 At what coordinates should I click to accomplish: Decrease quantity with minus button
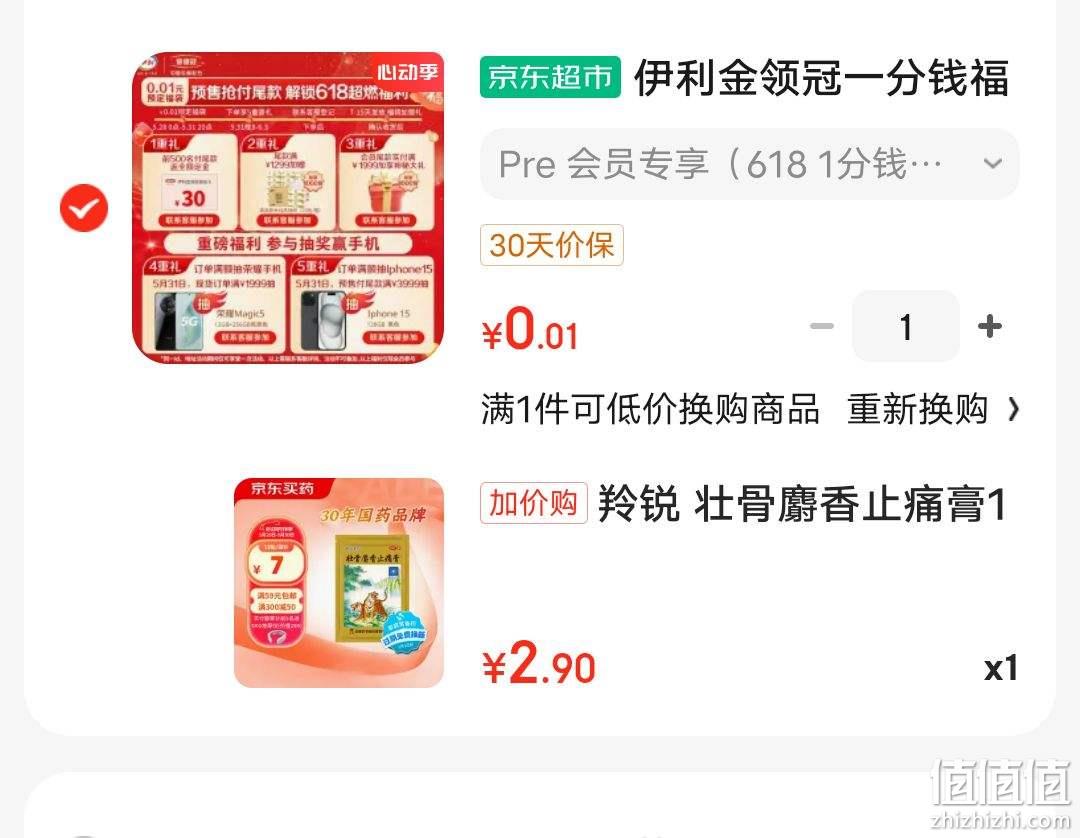click(x=822, y=326)
